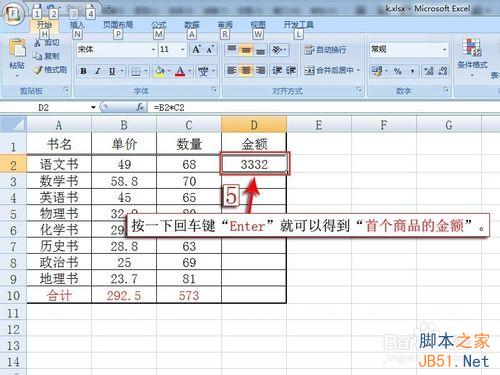The height and width of the screenshot is (375, 500).
Task: Select cell containing 292.5
Action: pos(124,295)
